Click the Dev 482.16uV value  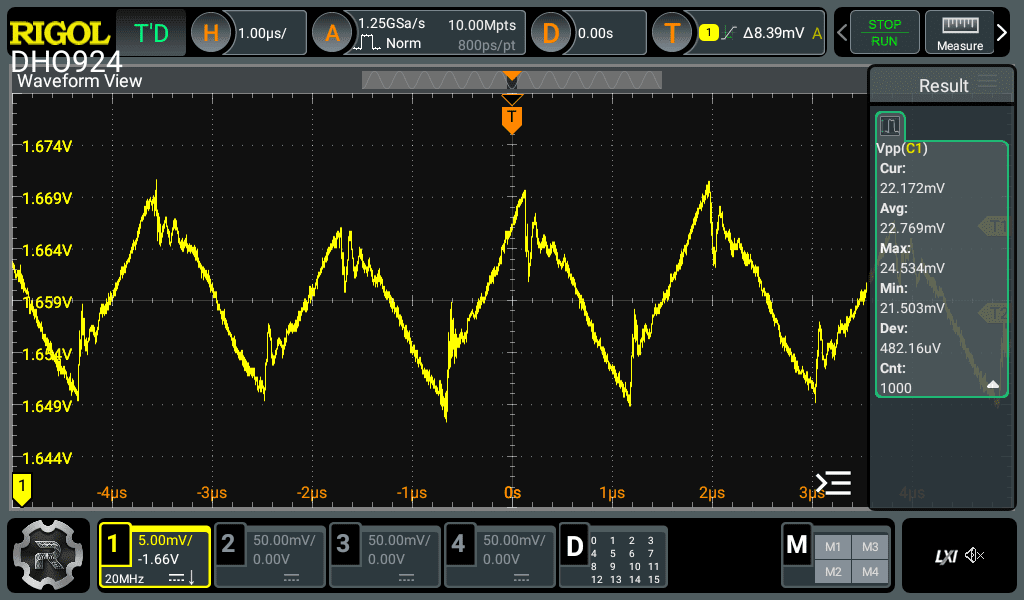tap(910, 348)
